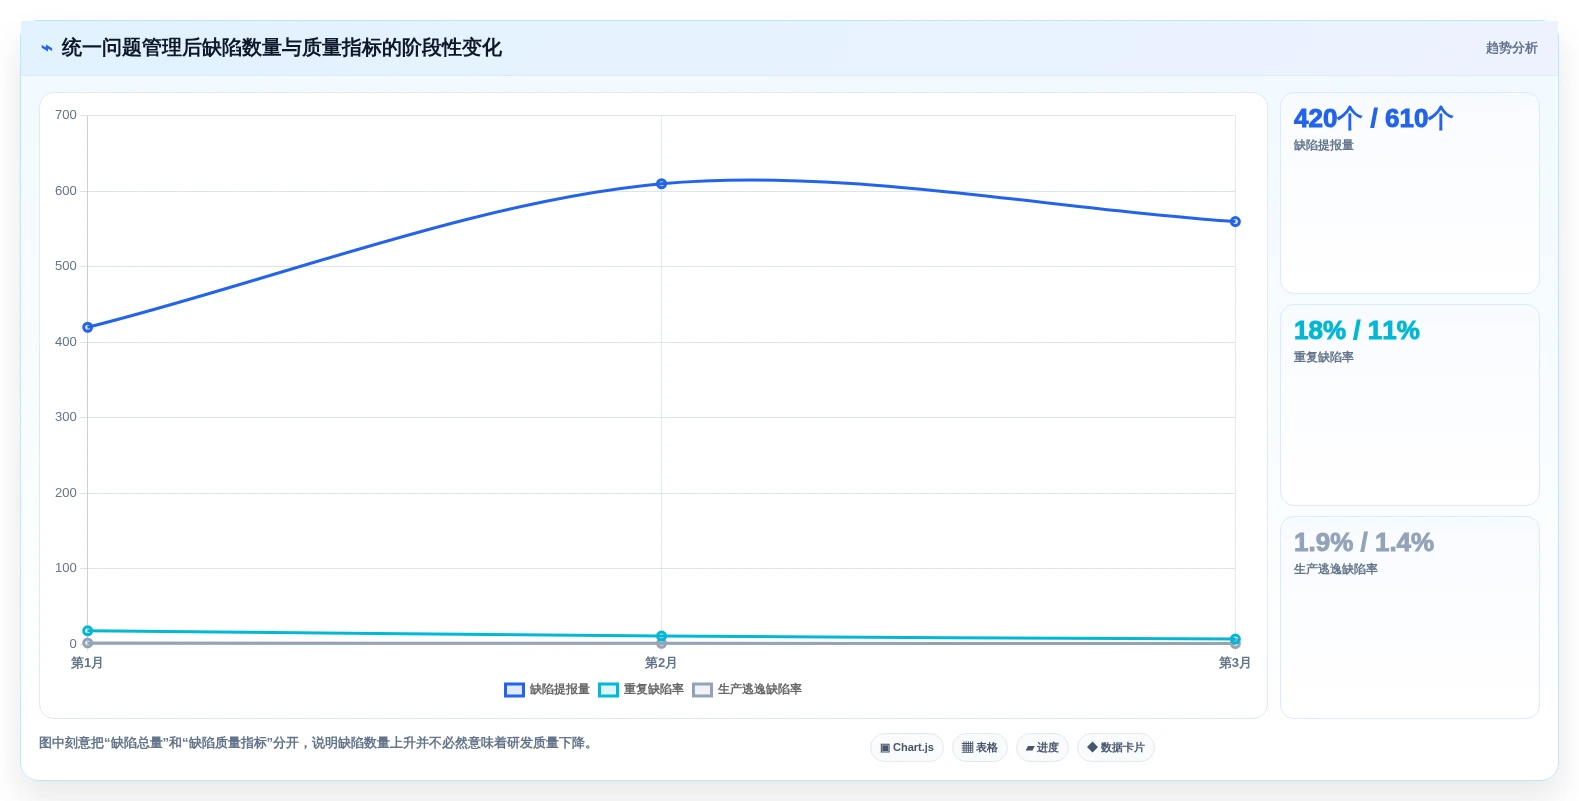1579x801 pixels.
Task: Click the 进度 tag chip
Action: coord(1042,748)
